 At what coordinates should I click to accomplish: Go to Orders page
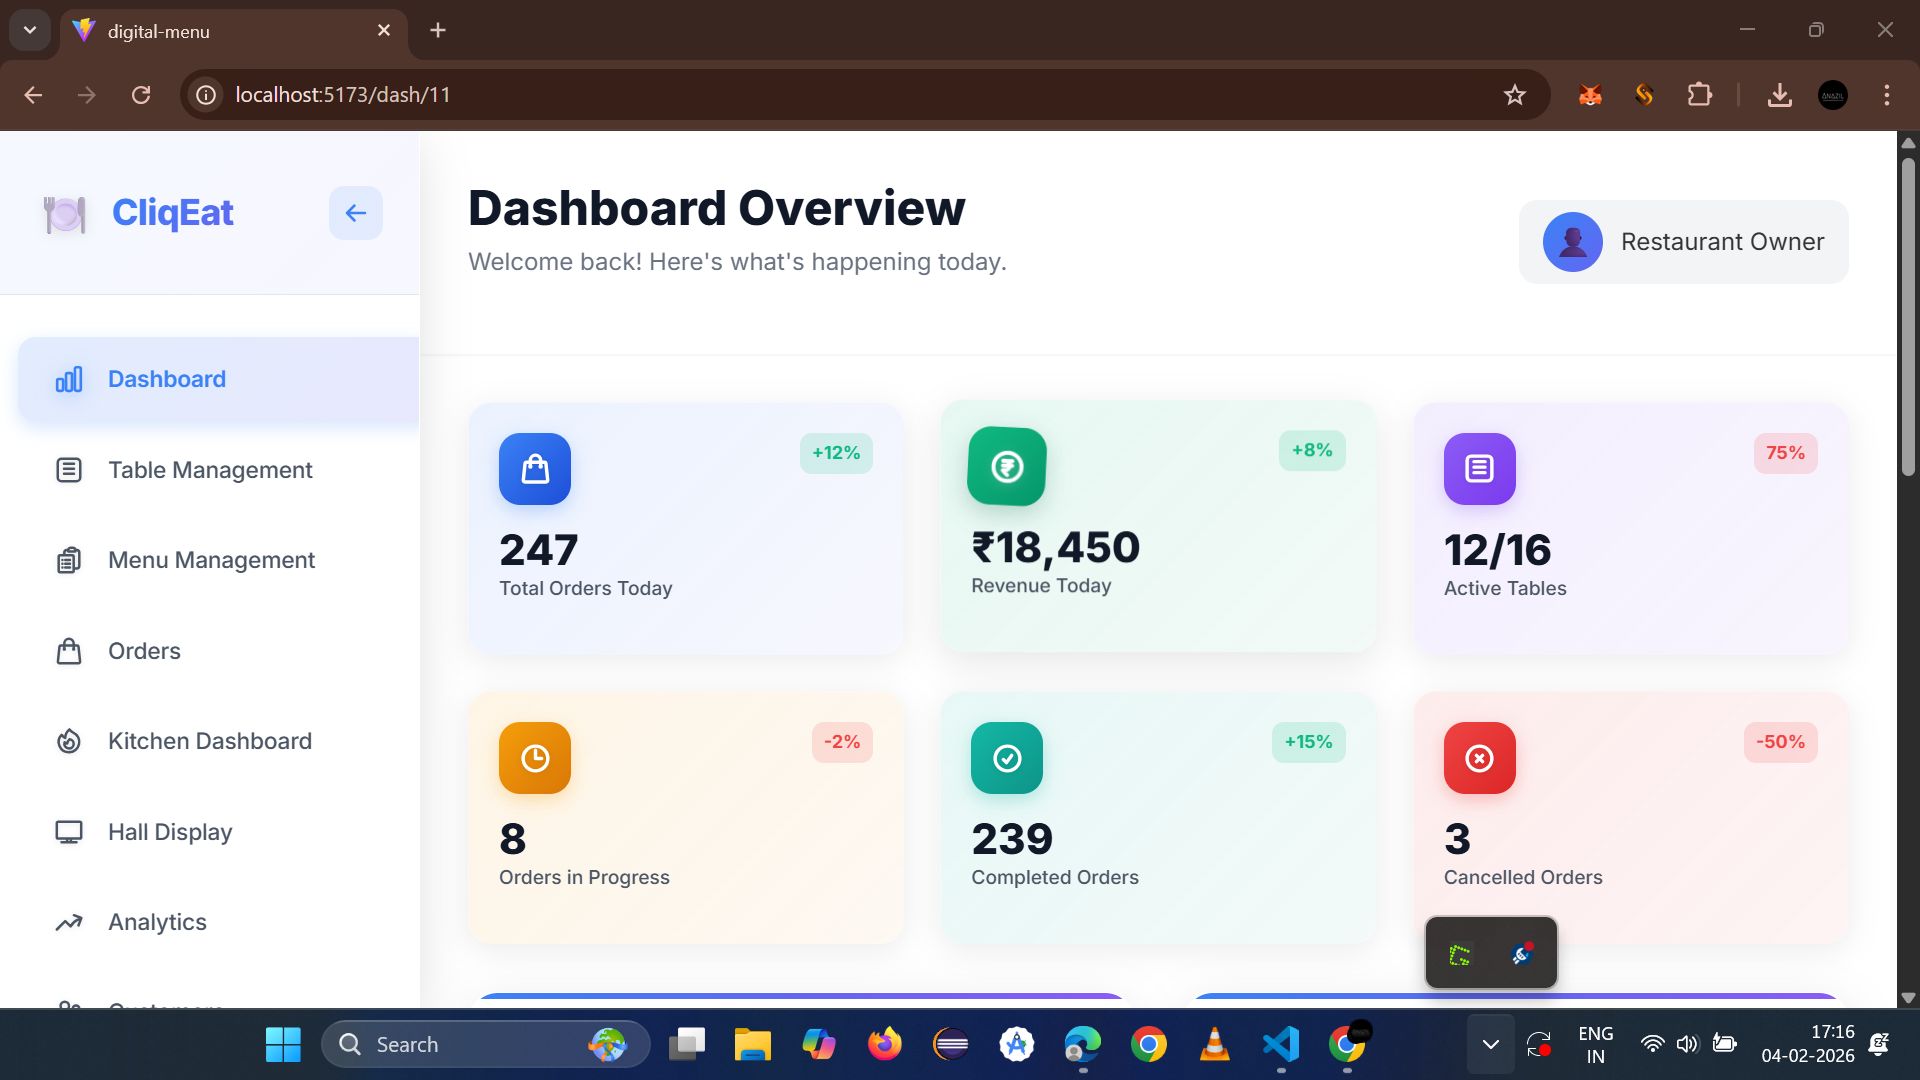pyautogui.click(x=218, y=651)
